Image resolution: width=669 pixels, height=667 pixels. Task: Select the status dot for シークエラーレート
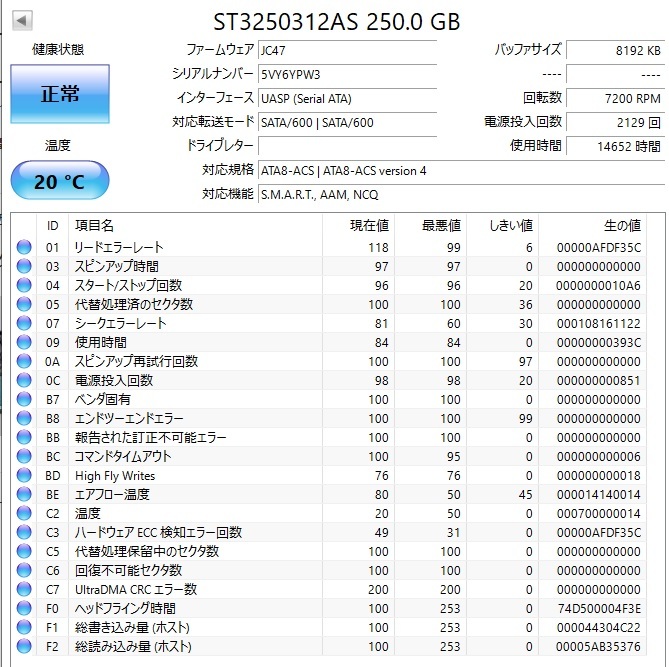click(24, 323)
